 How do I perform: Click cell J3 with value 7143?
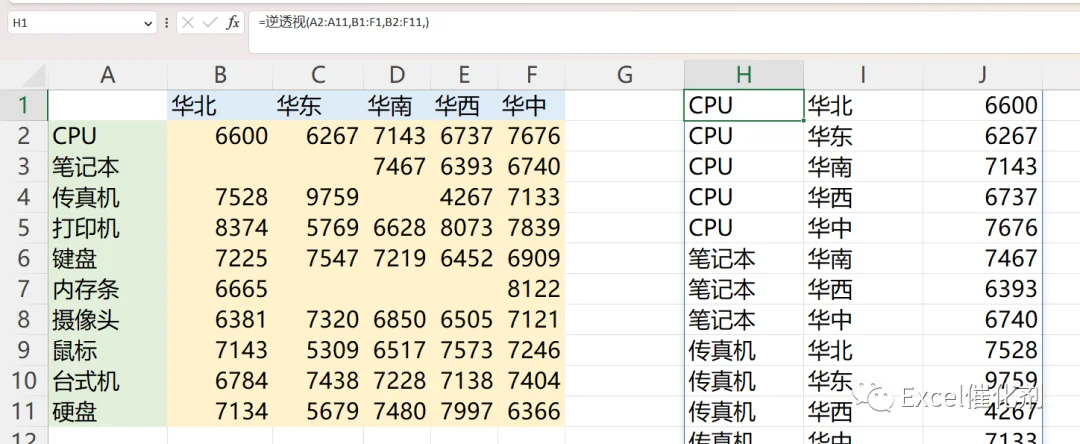(982, 167)
